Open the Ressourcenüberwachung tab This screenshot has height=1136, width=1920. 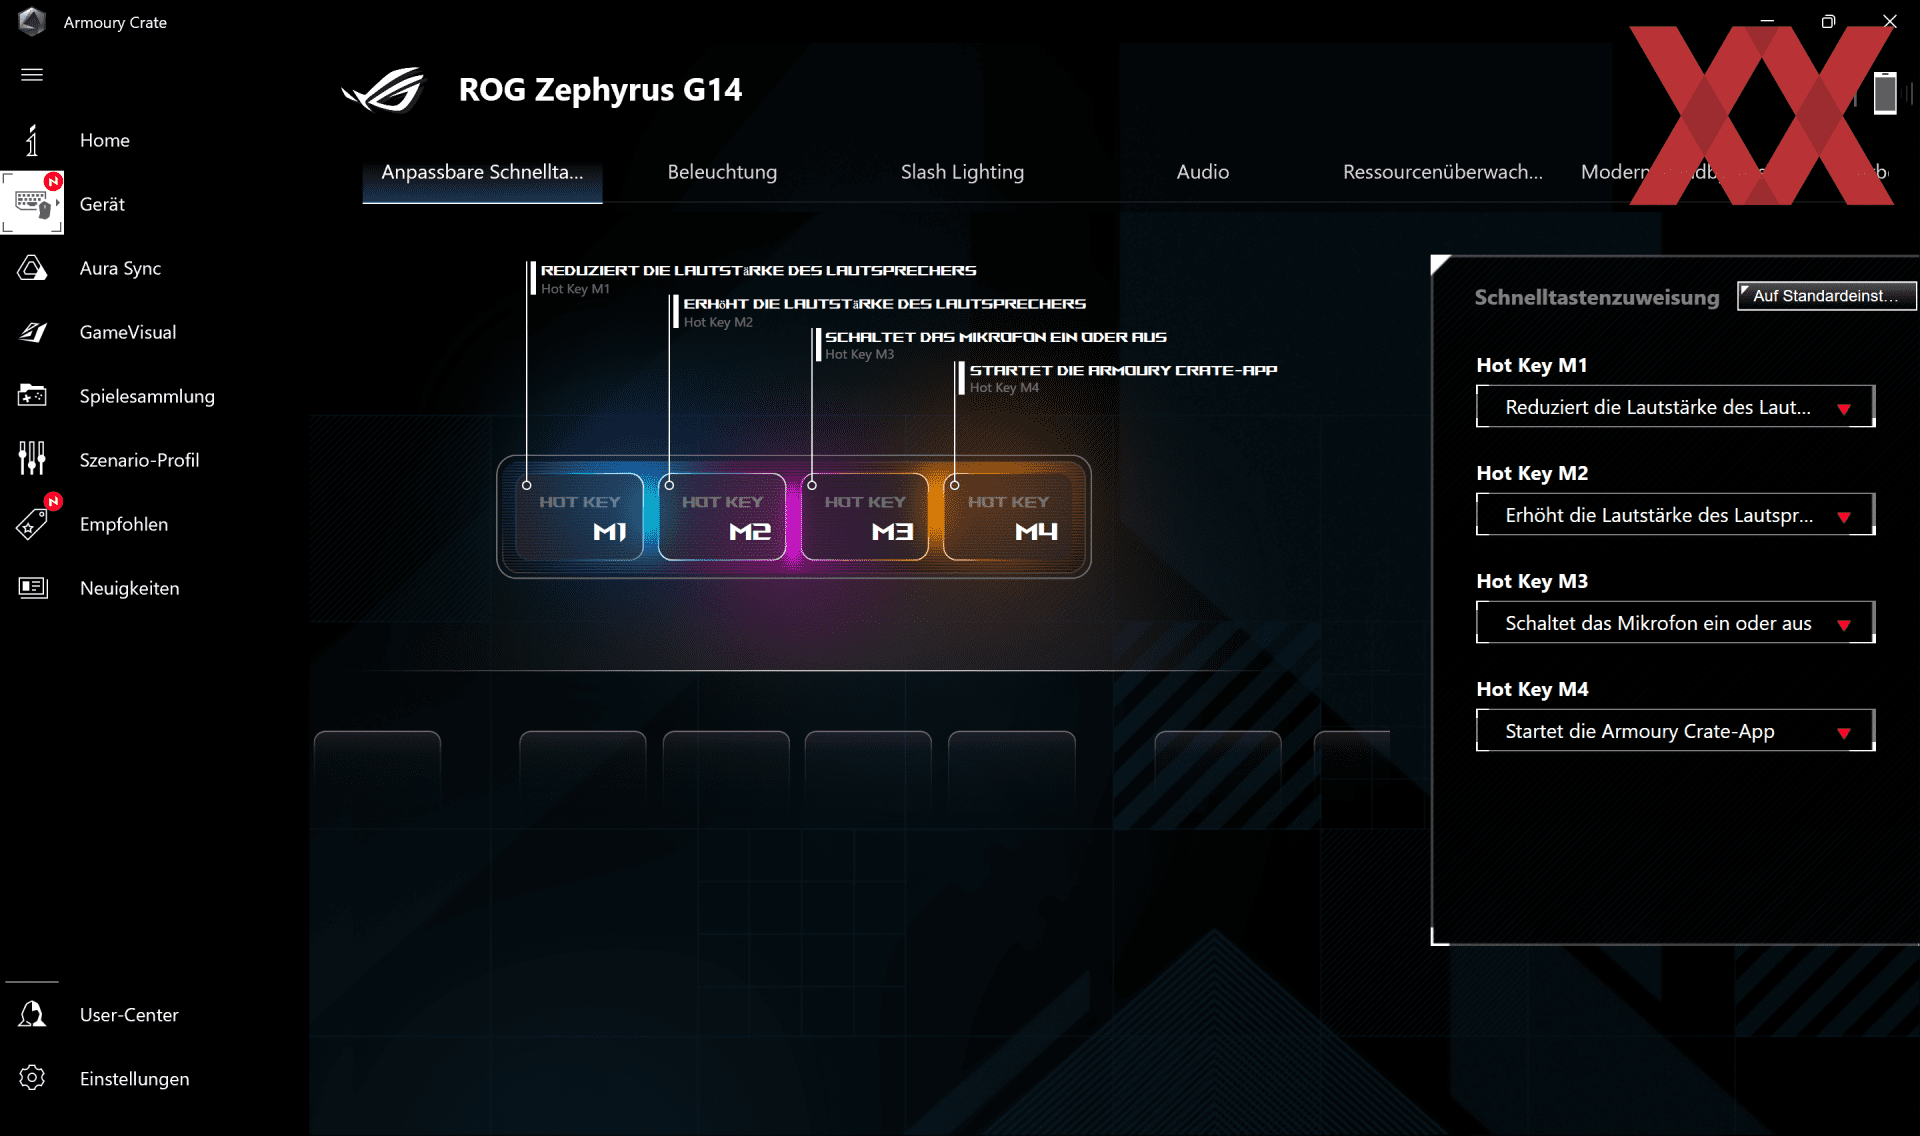point(1442,172)
